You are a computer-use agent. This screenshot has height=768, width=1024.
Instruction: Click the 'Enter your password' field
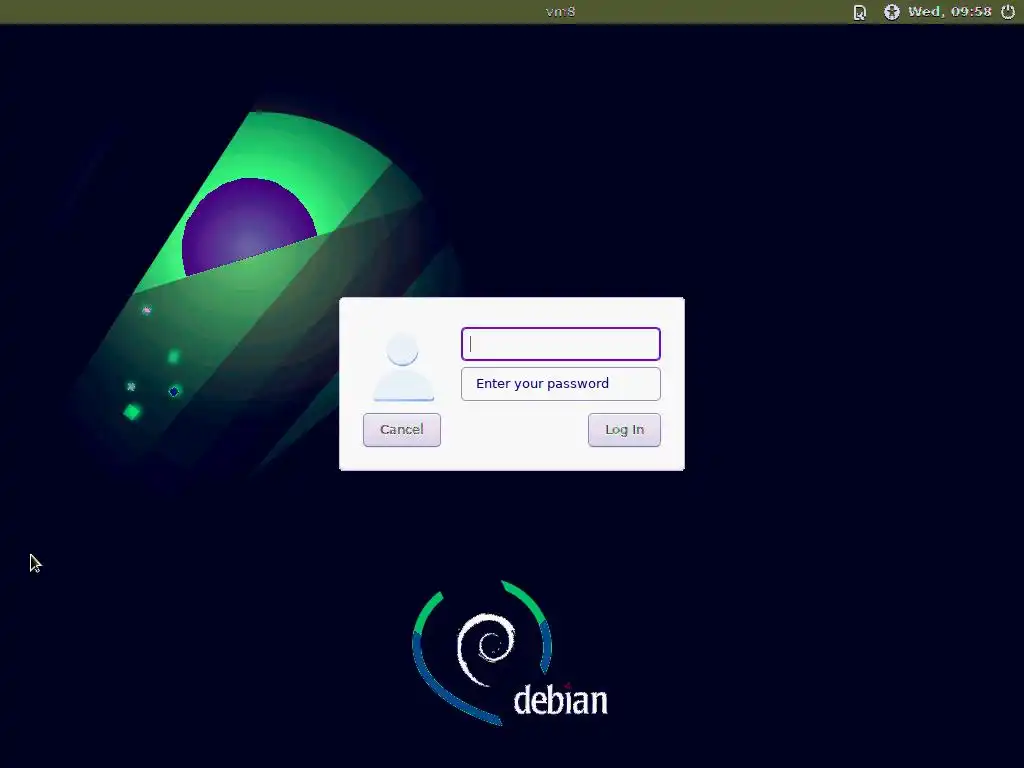click(x=561, y=384)
